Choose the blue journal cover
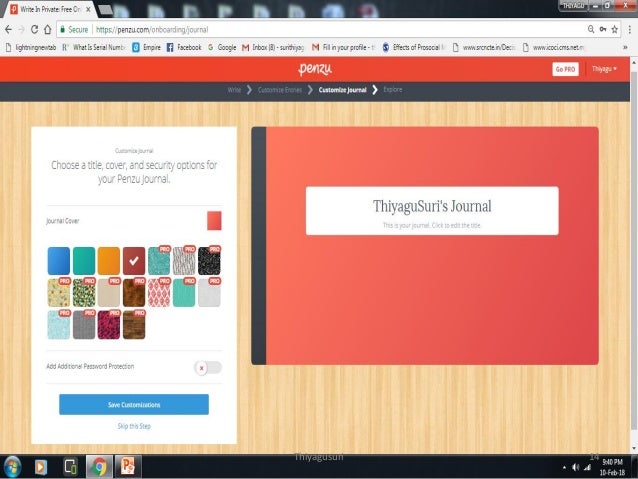Image resolution: width=638 pixels, height=479 pixels. [59, 261]
